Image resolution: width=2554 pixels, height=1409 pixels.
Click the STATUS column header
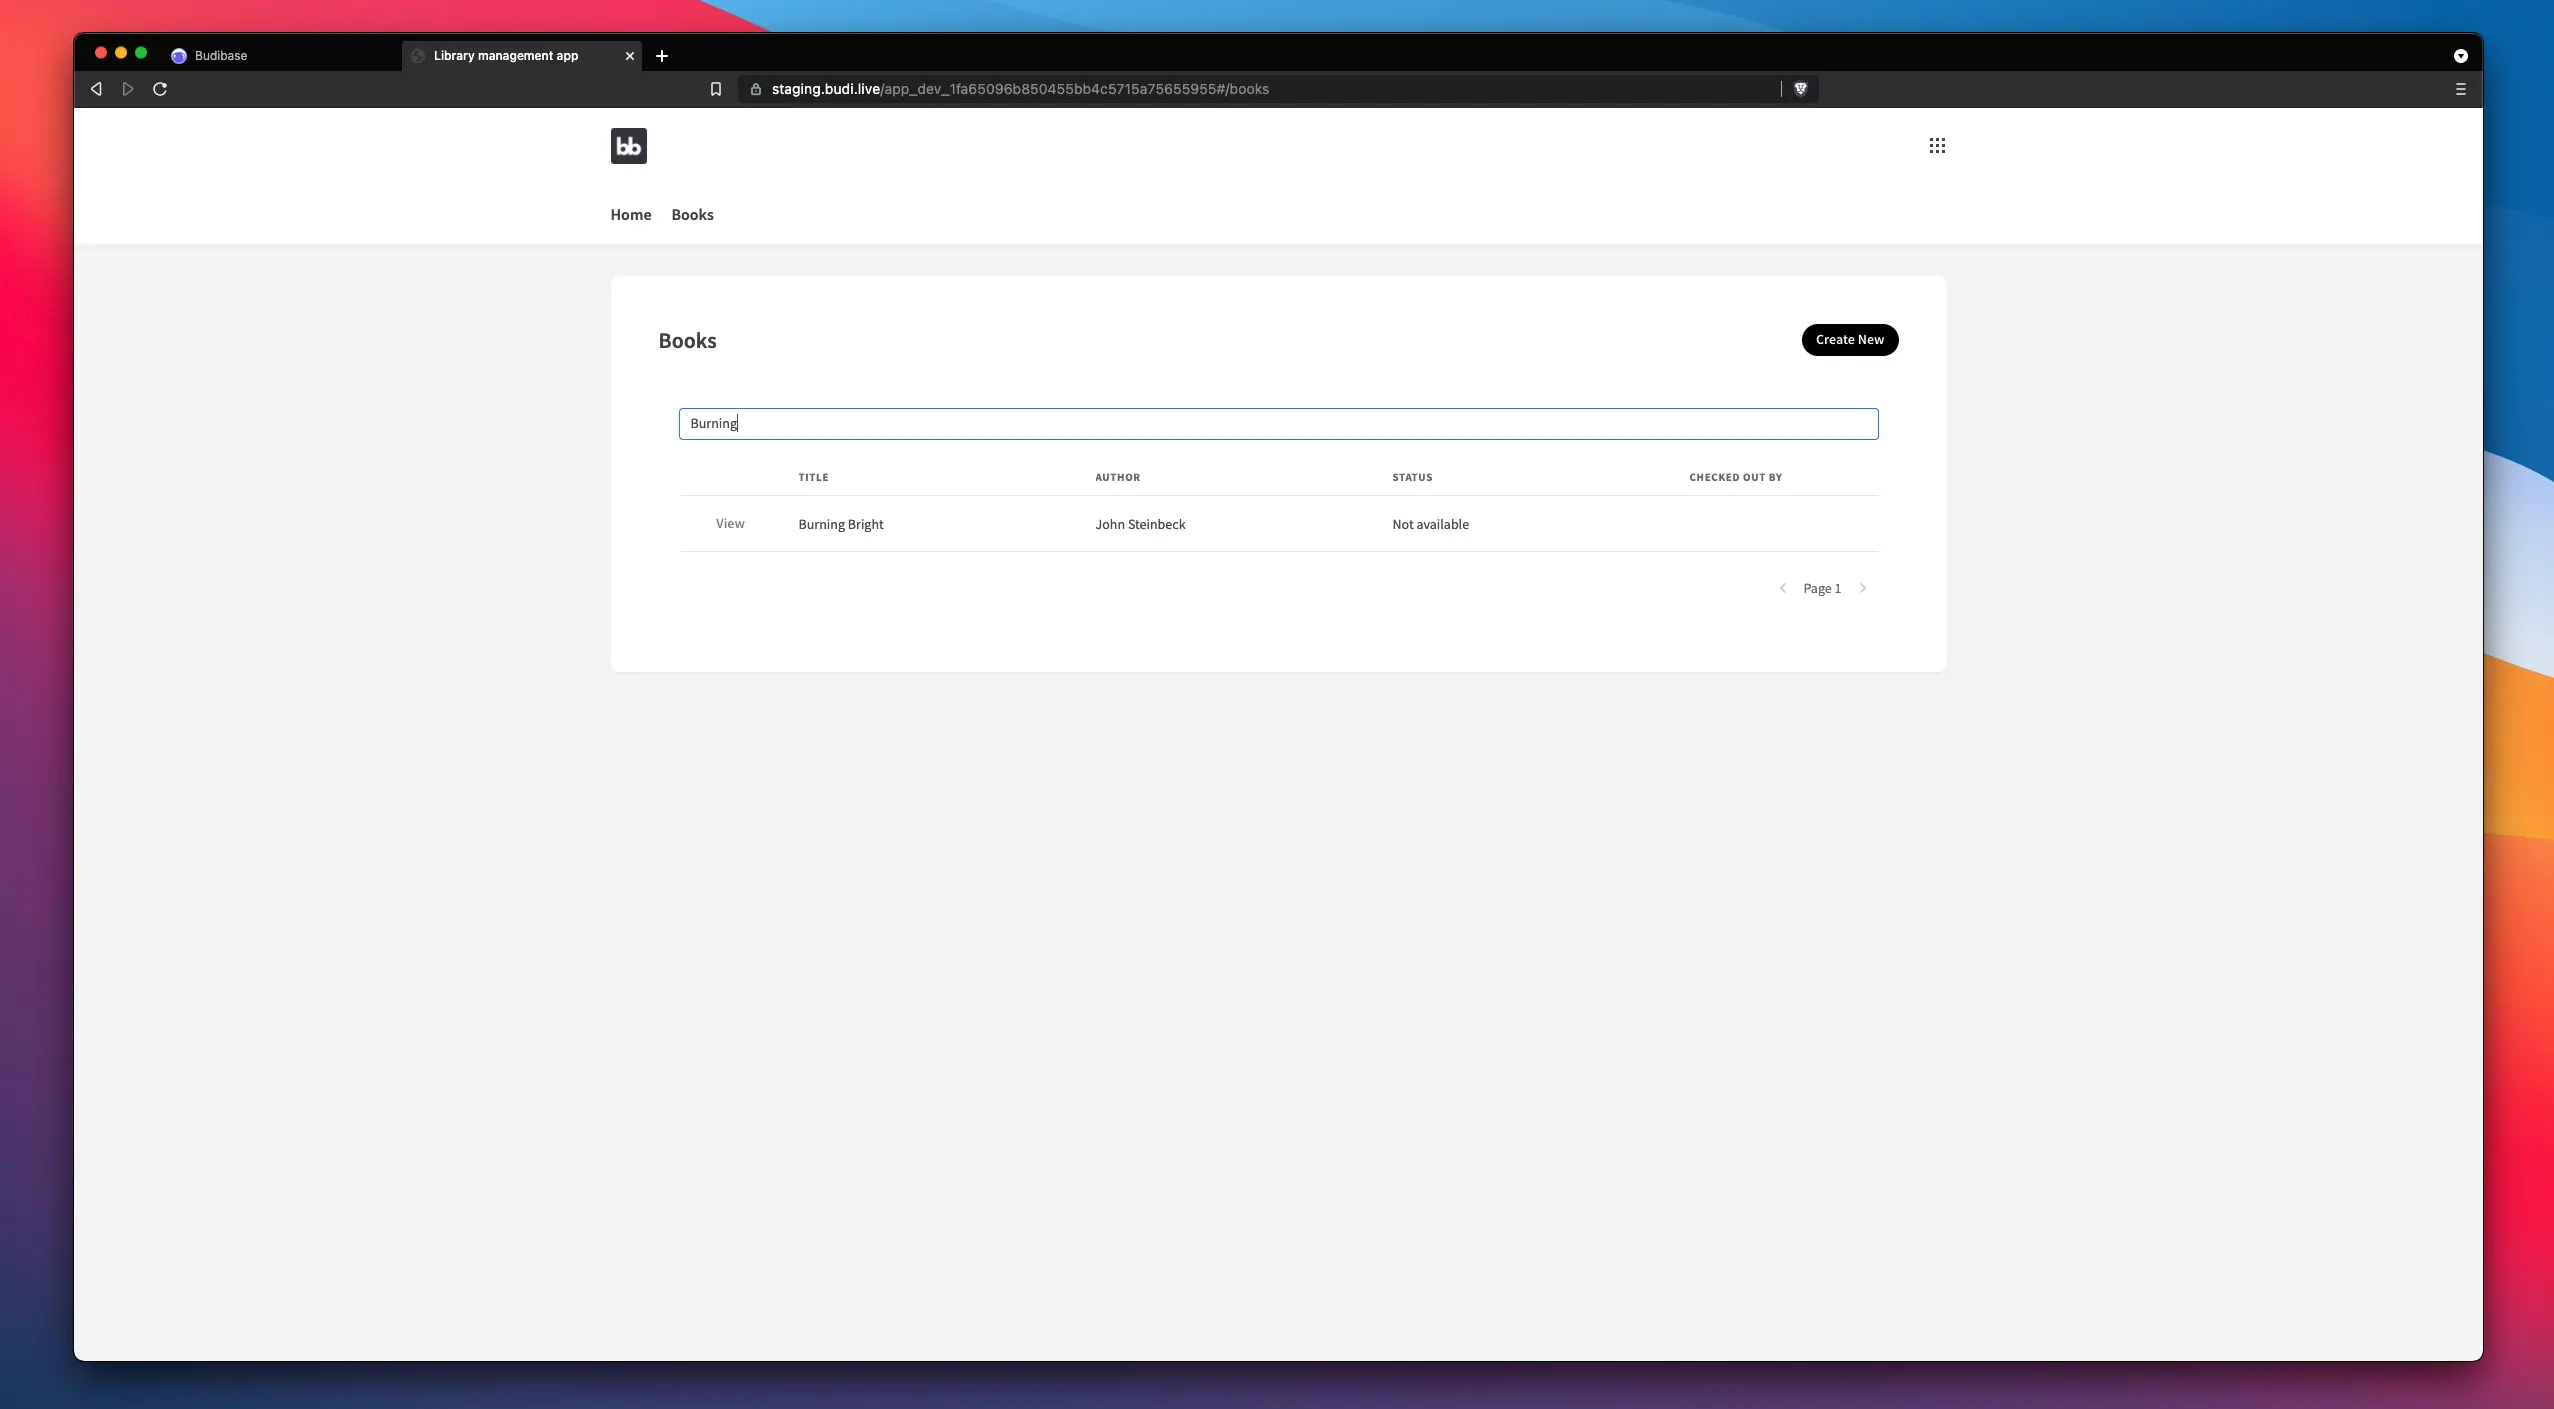click(1412, 477)
